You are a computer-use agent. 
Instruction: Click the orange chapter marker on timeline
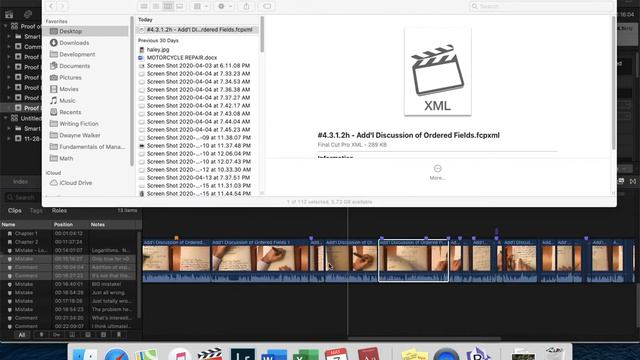tap(176, 237)
